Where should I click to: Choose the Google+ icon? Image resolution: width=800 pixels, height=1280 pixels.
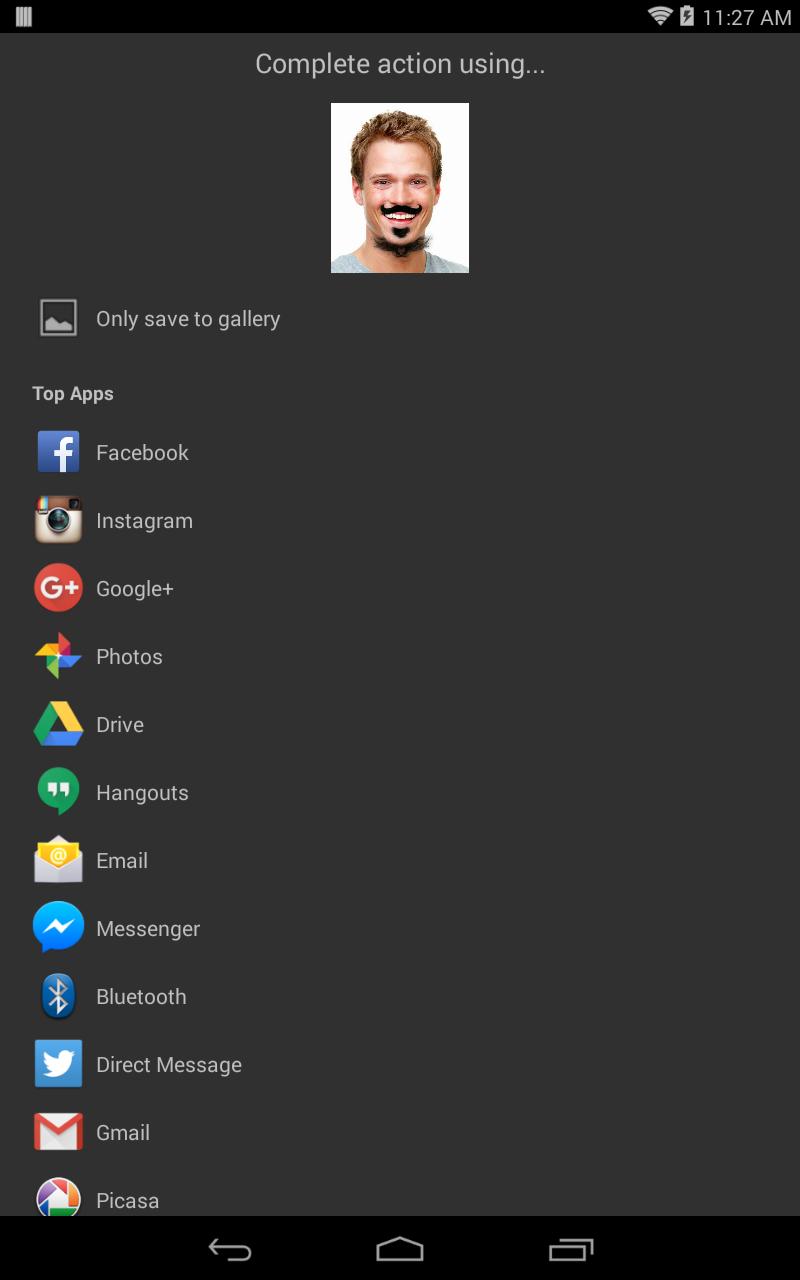pyautogui.click(x=58, y=588)
